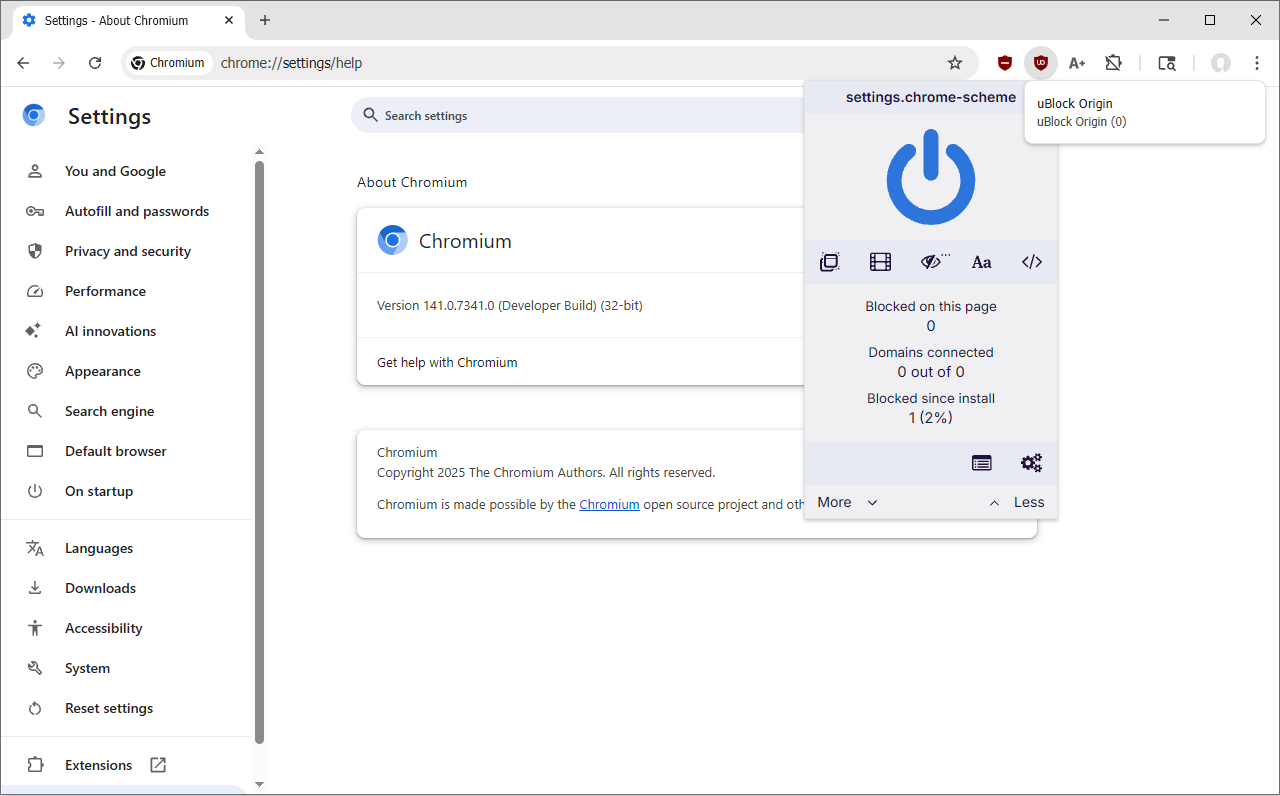The image size is (1280, 796).
Task: Click the address bar URL text
Action: click(x=291, y=63)
